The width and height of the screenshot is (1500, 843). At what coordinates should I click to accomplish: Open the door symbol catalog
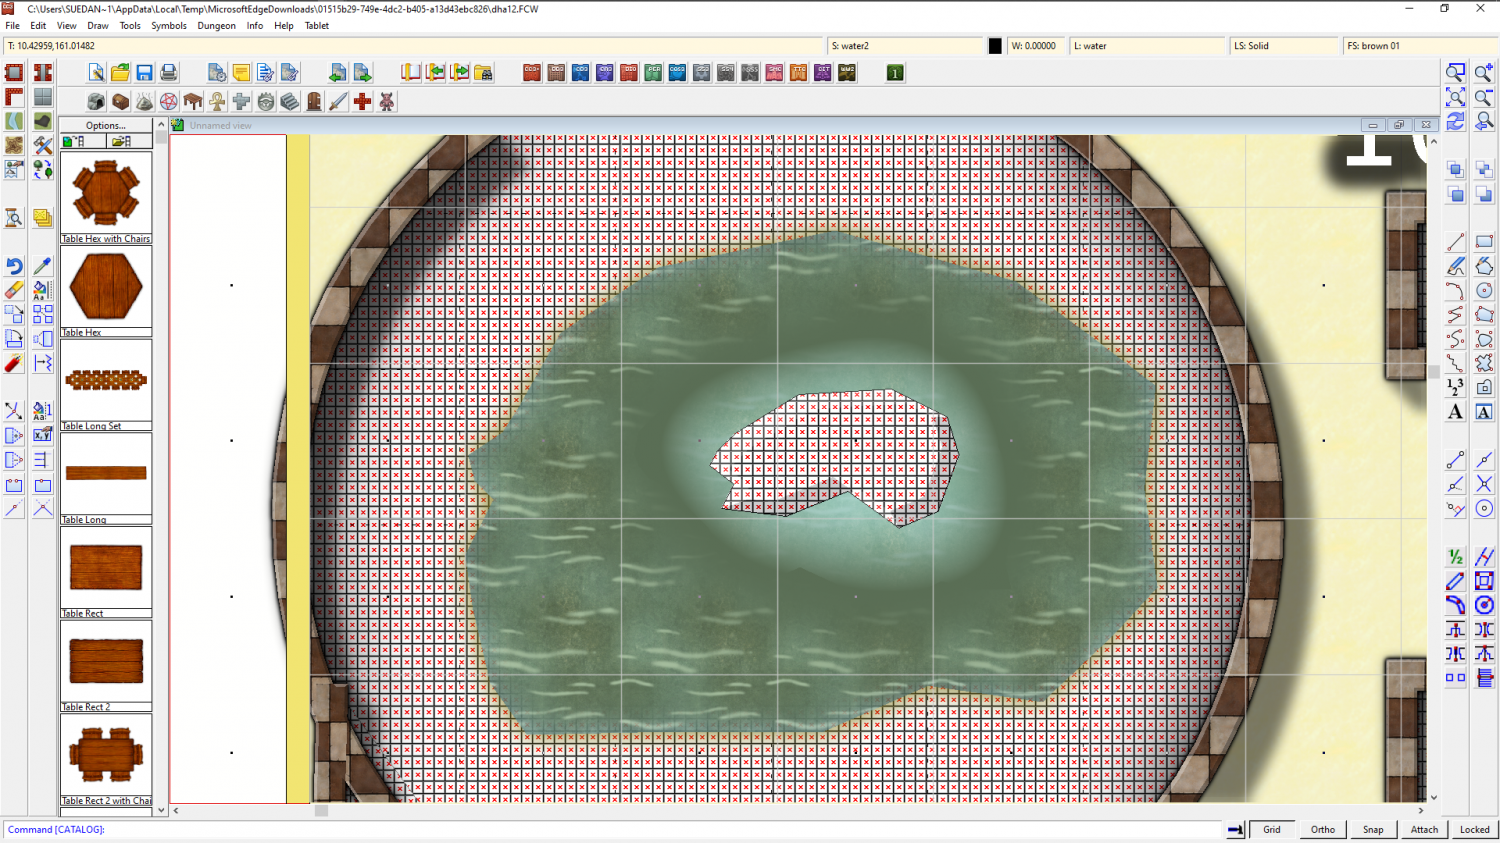(x=314, y=101)
